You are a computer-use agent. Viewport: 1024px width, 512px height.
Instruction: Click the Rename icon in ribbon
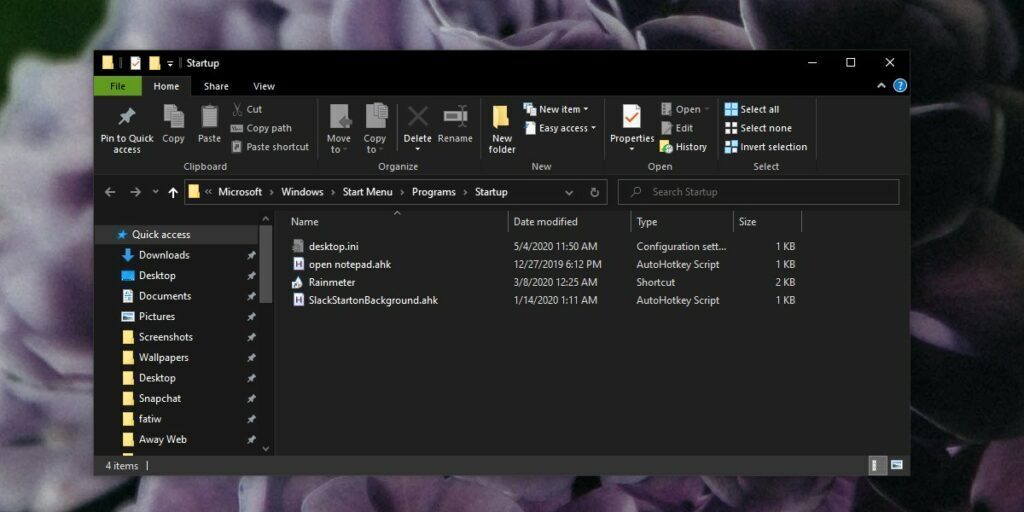coord(455,118)
